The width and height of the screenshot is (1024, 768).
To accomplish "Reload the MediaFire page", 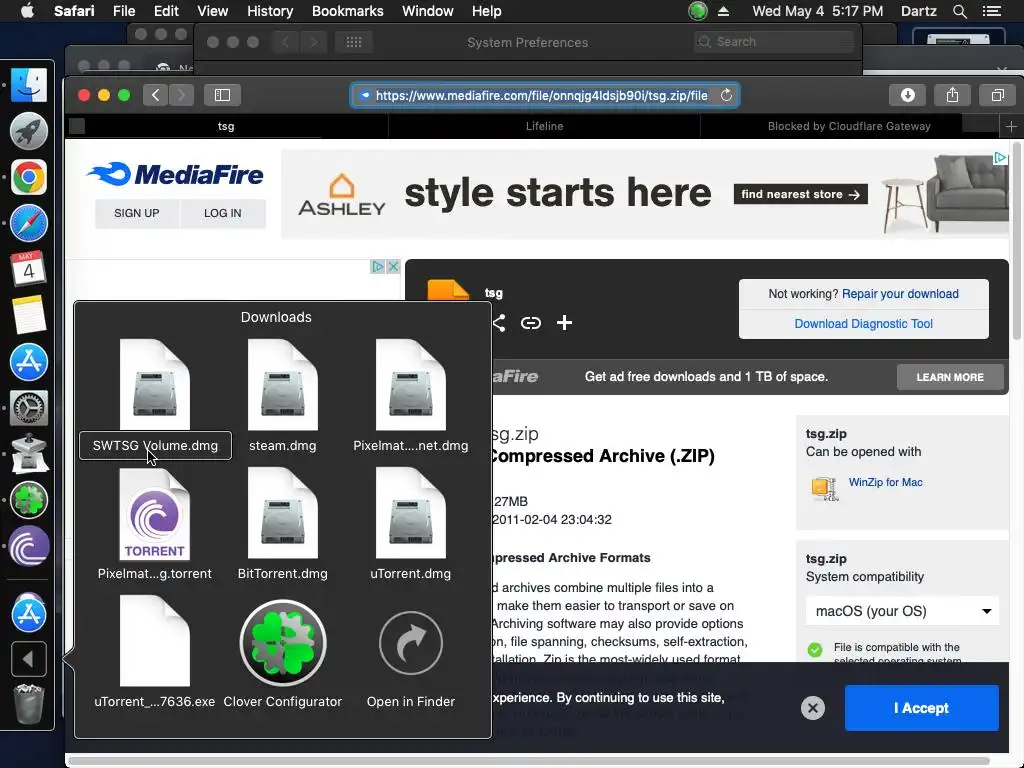I will pos(726,95).
